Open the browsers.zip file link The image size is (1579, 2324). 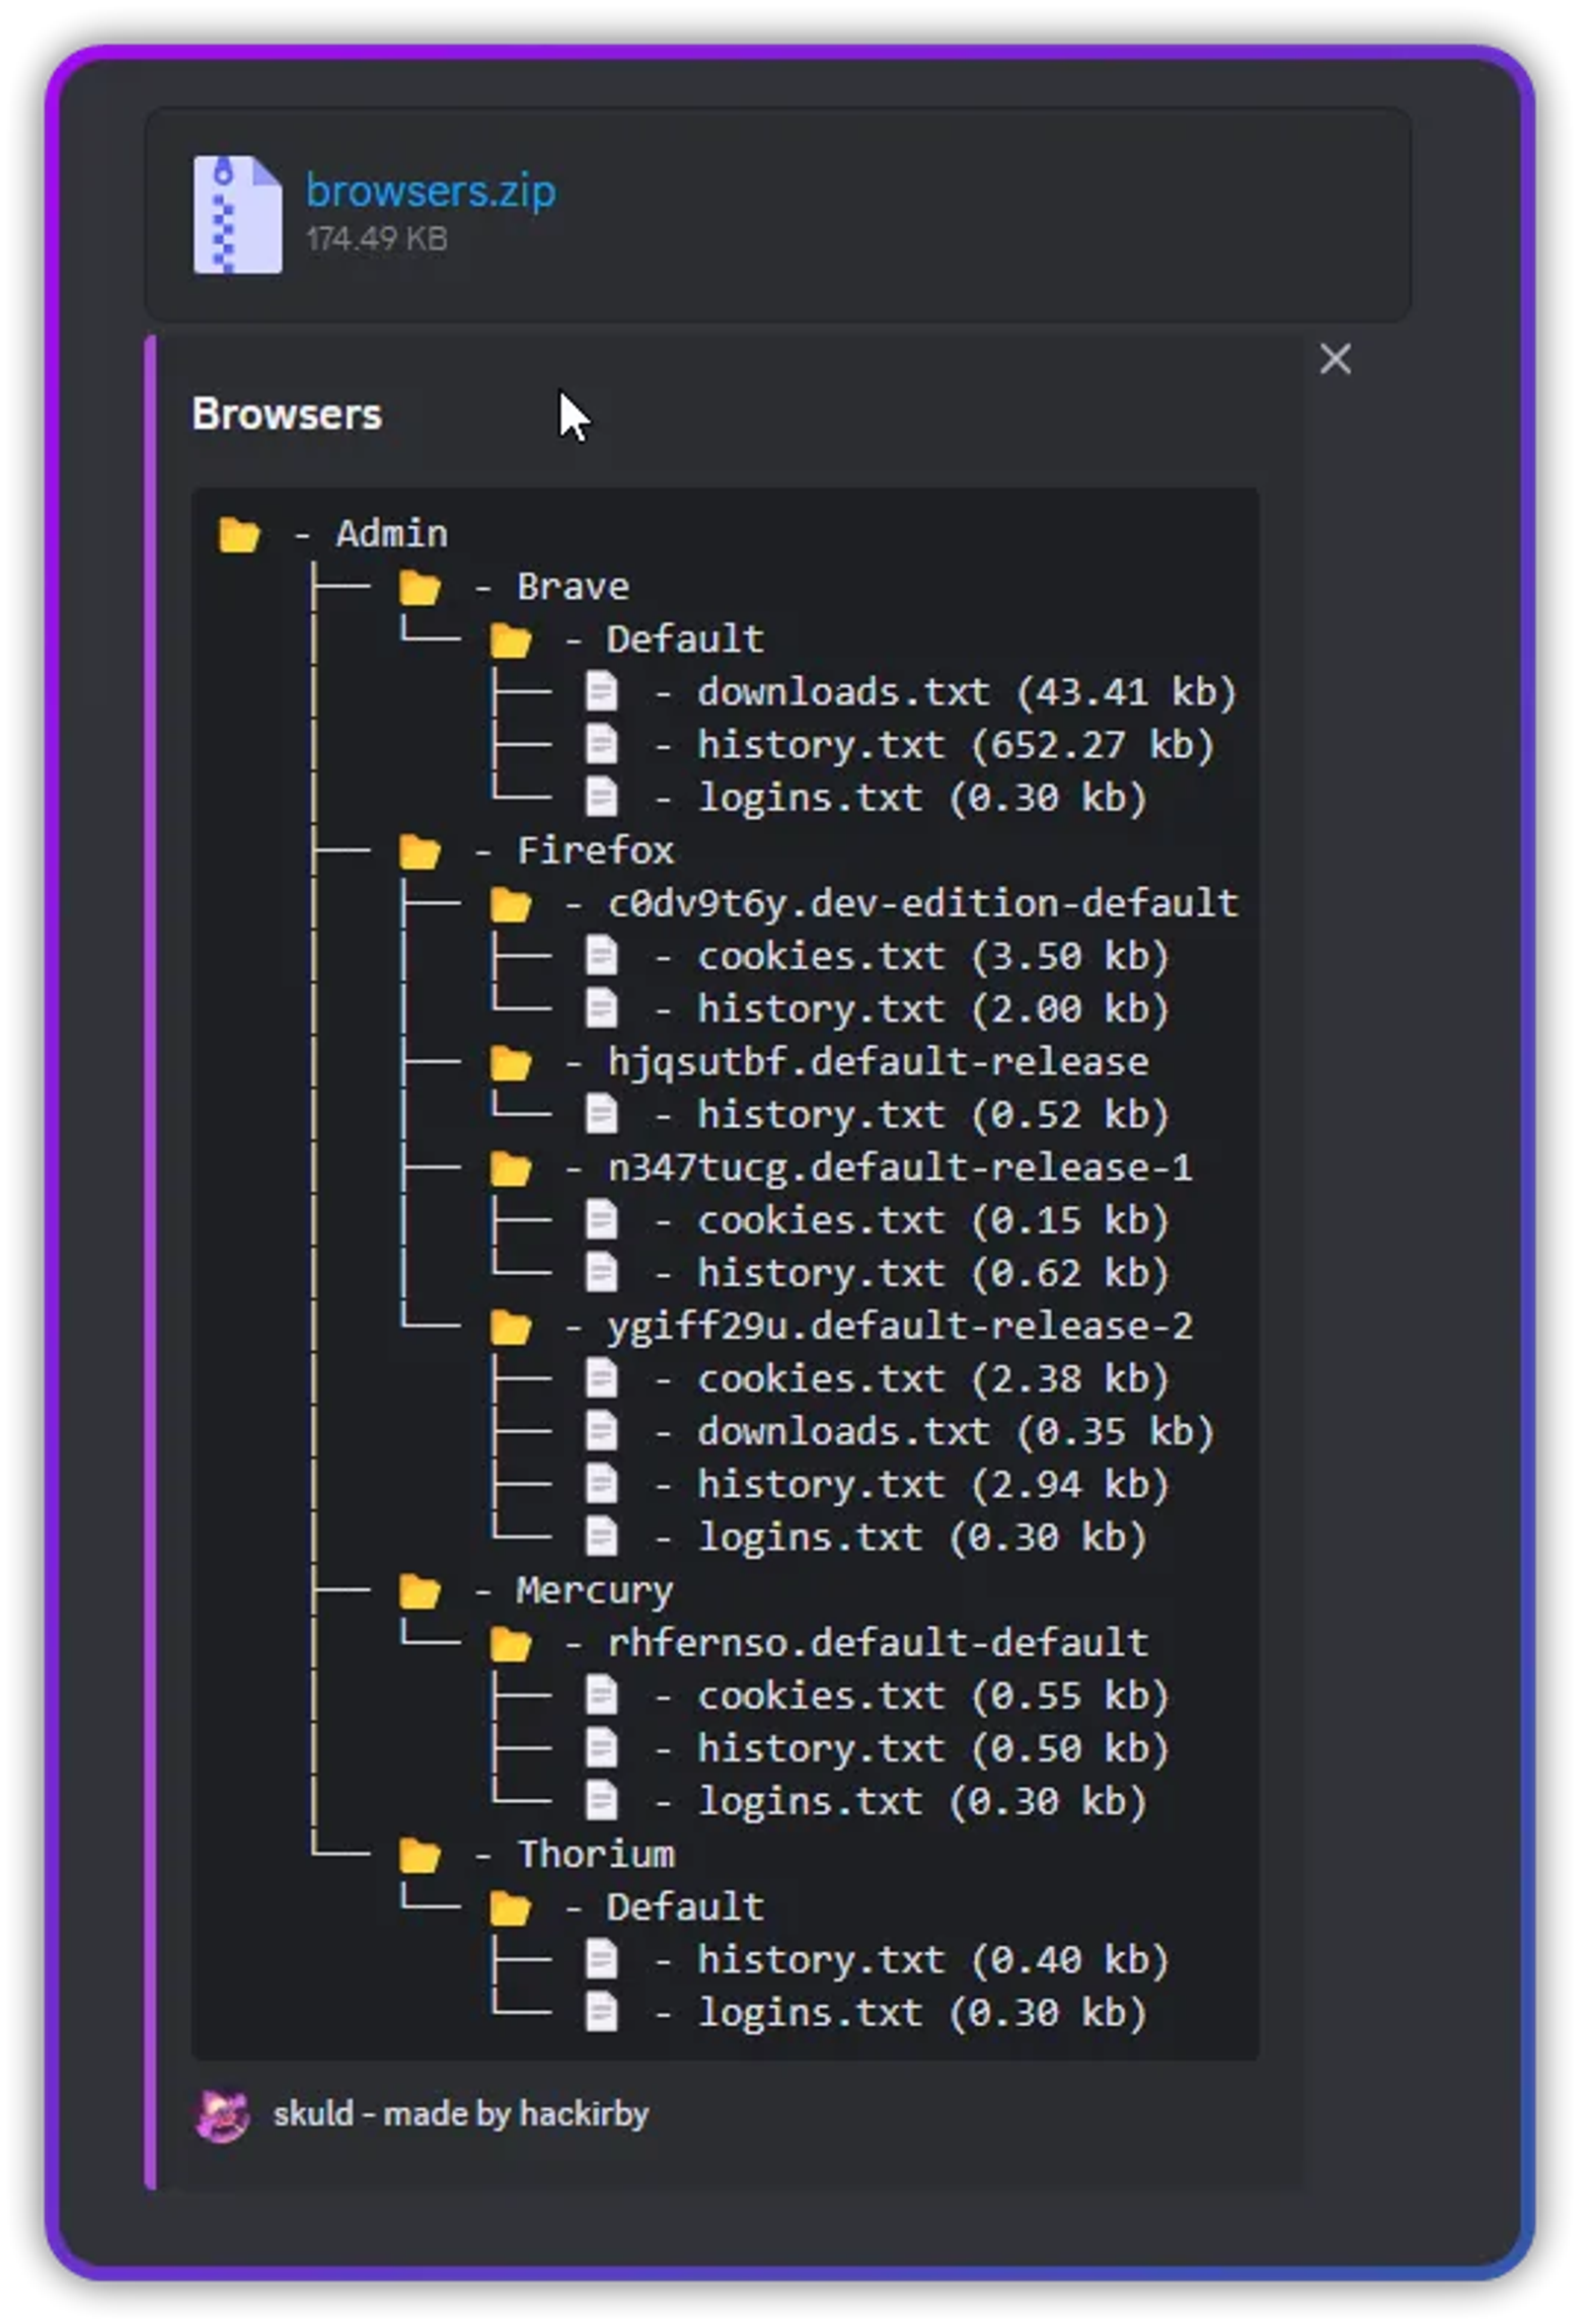click(x=431, y=190)
